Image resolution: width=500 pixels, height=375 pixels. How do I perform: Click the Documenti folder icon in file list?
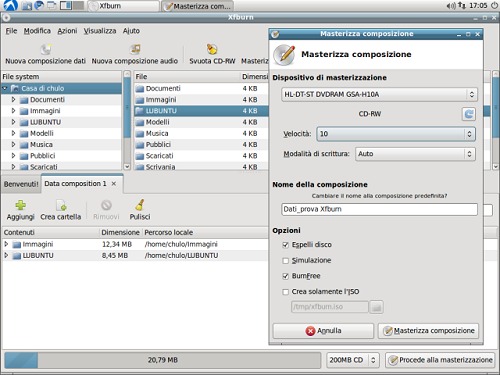[140, 89]
